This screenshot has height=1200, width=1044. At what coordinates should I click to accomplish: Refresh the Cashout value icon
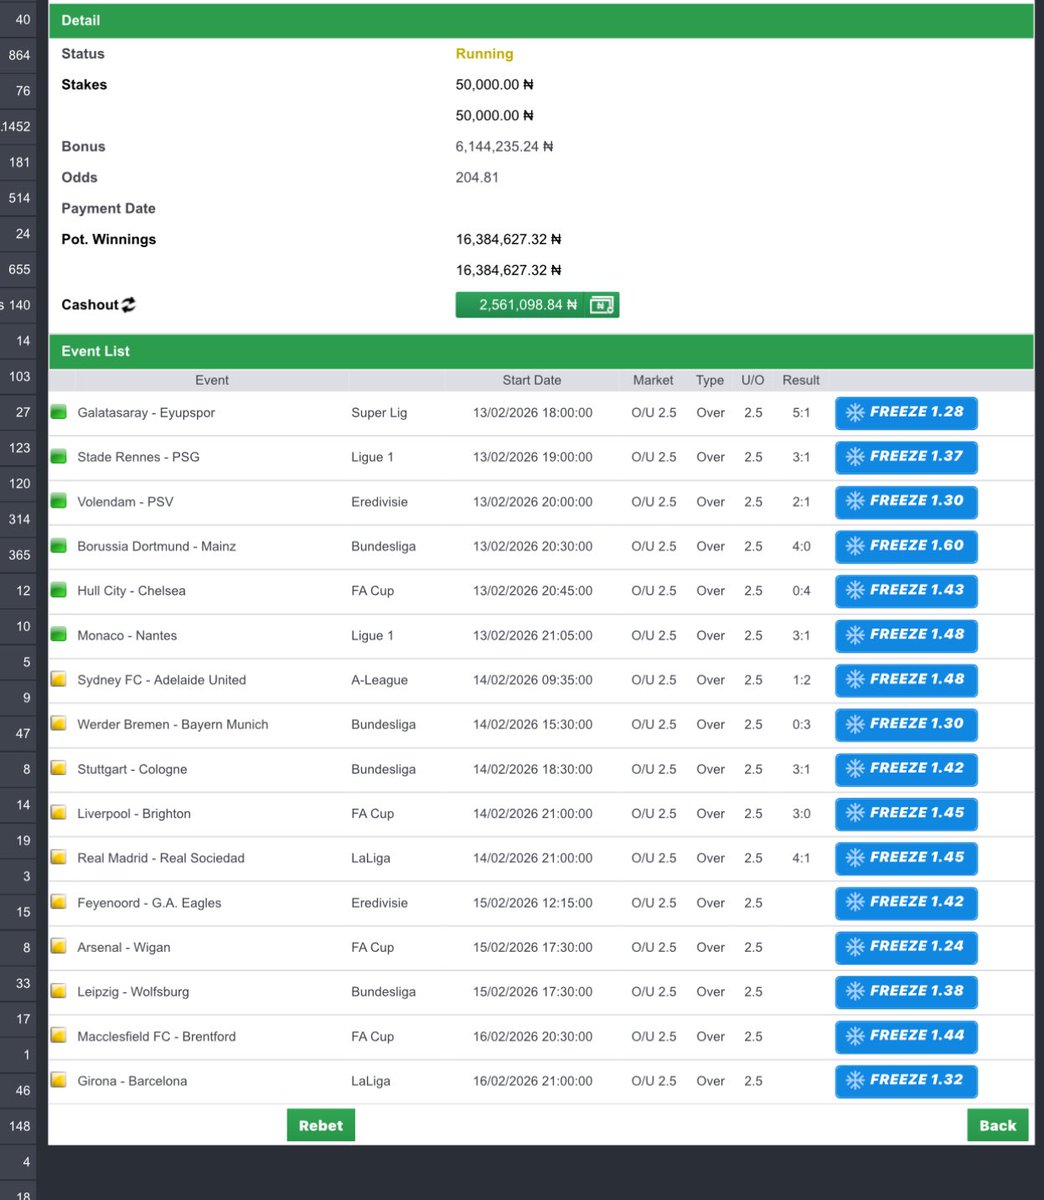pyautogui.click(x=129, y=305)
